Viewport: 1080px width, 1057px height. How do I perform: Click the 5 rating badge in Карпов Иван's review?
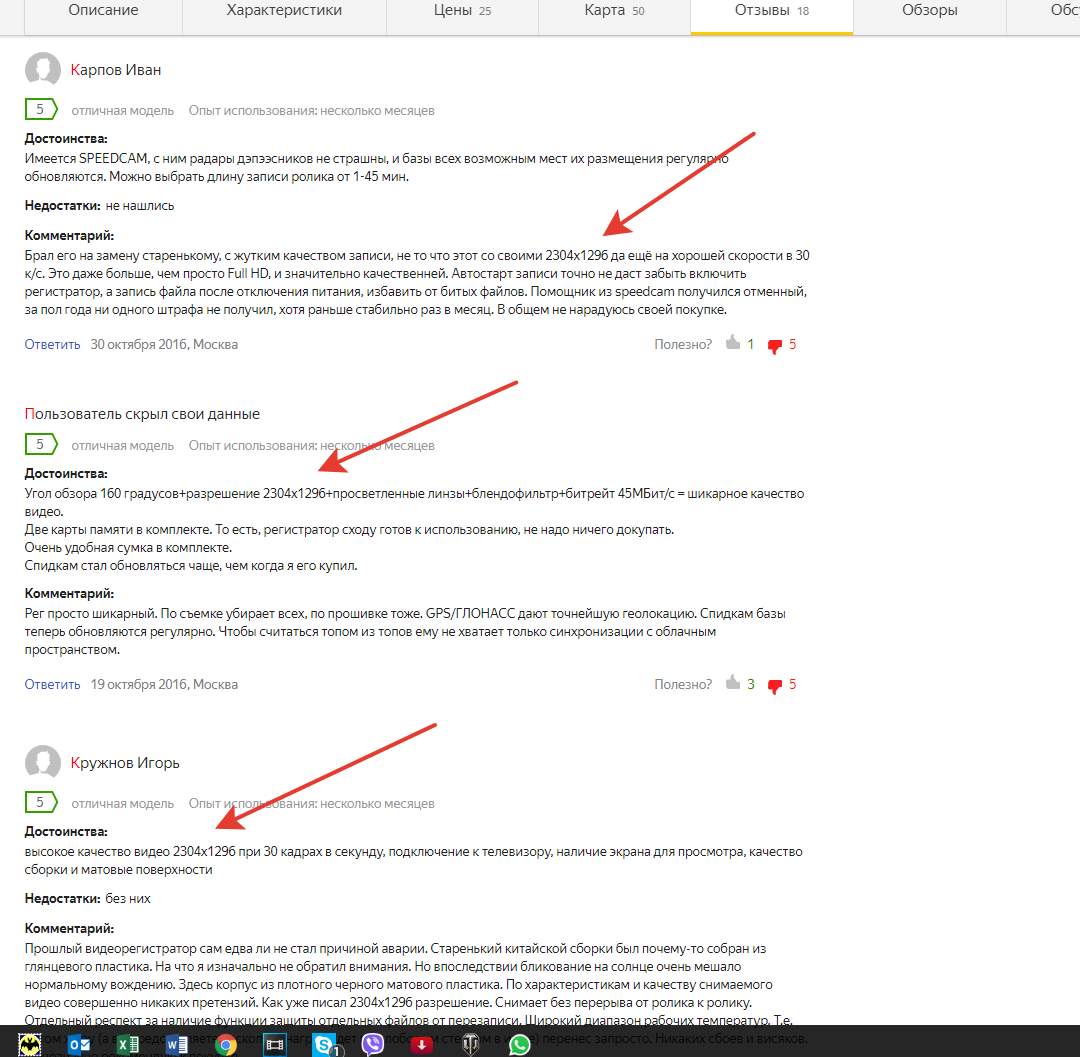[41, 109]
